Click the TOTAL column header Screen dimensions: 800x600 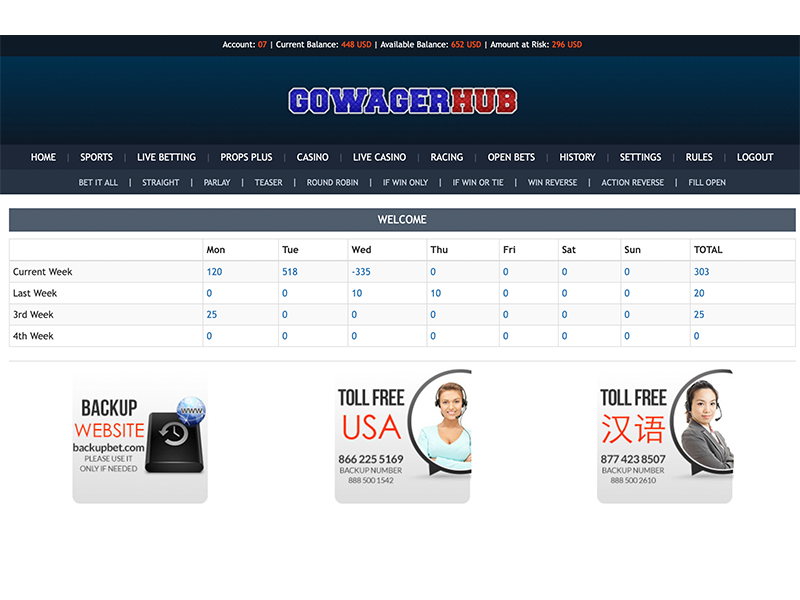(708, 249)
